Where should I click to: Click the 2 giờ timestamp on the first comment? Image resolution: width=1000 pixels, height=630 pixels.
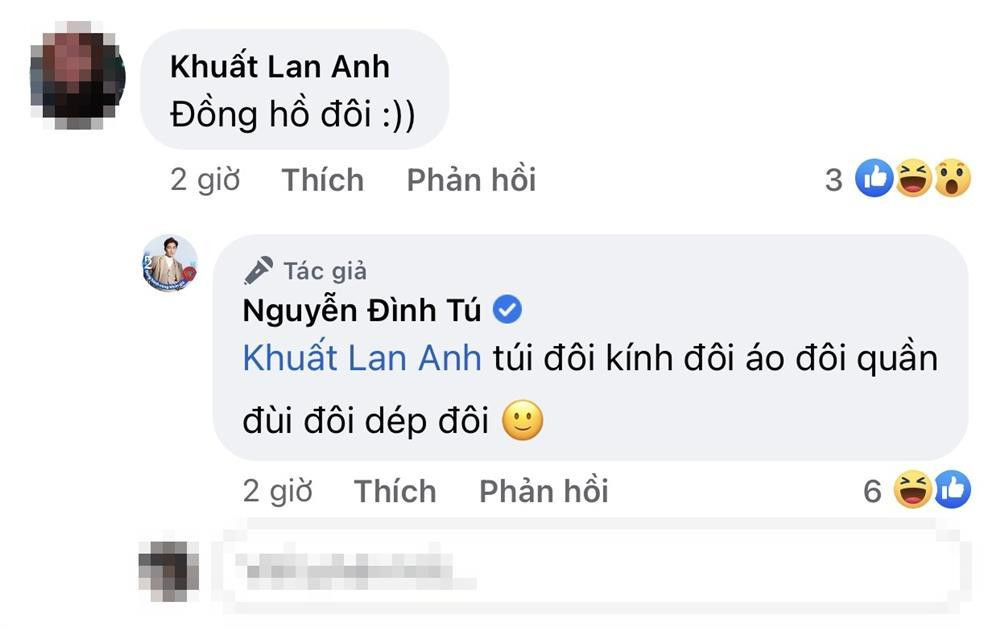click(x=206, y=180)
